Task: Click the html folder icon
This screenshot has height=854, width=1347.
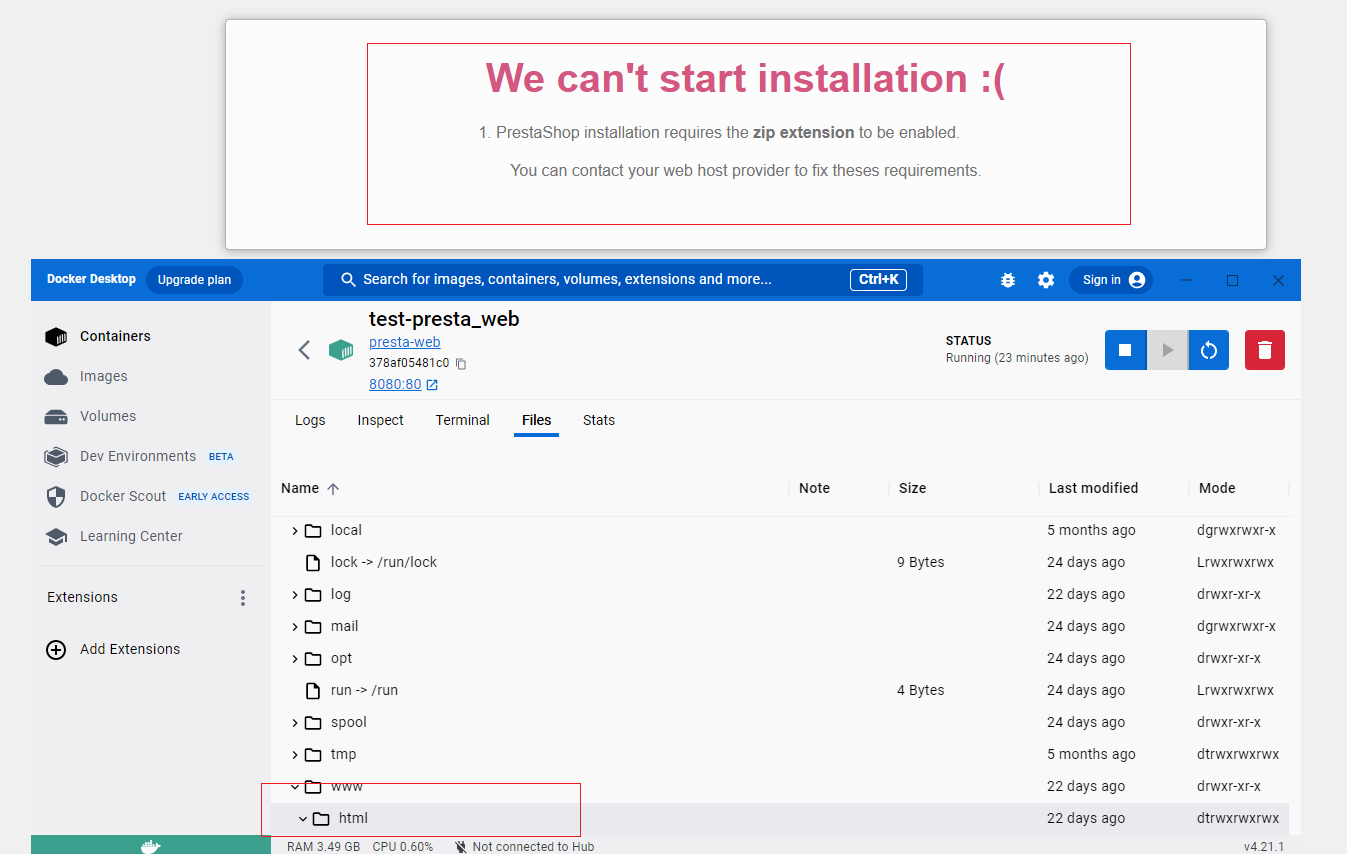Action: 321,819
